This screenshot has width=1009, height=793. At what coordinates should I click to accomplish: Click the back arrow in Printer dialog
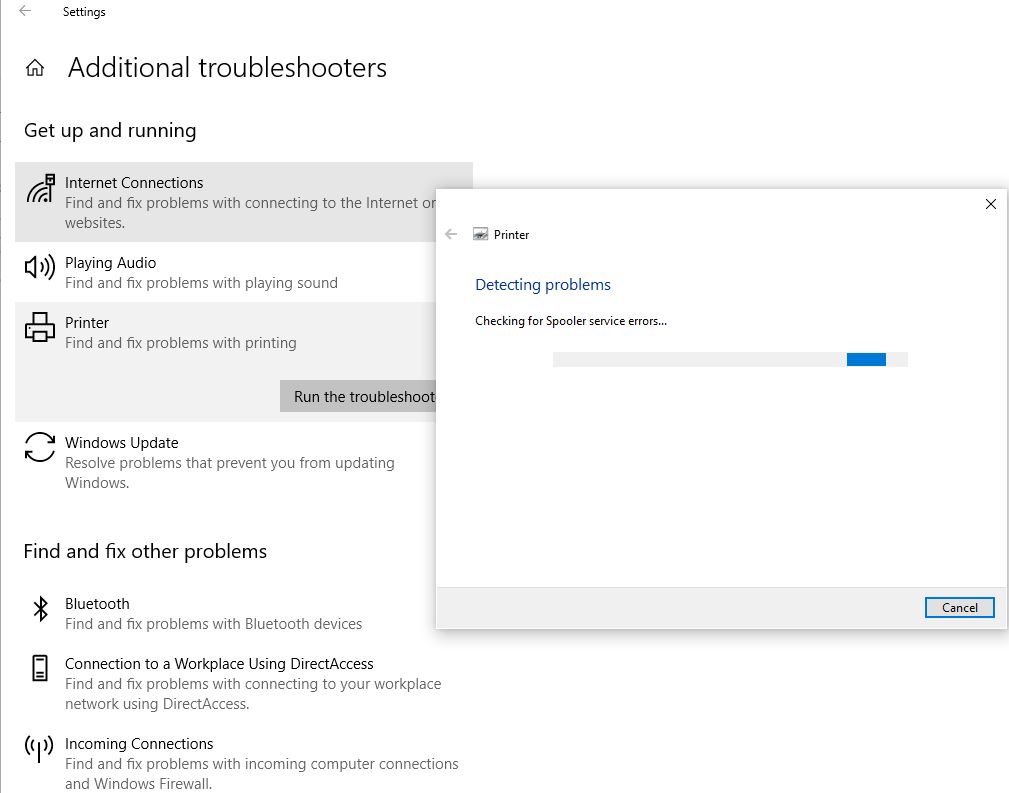(451, 234)
